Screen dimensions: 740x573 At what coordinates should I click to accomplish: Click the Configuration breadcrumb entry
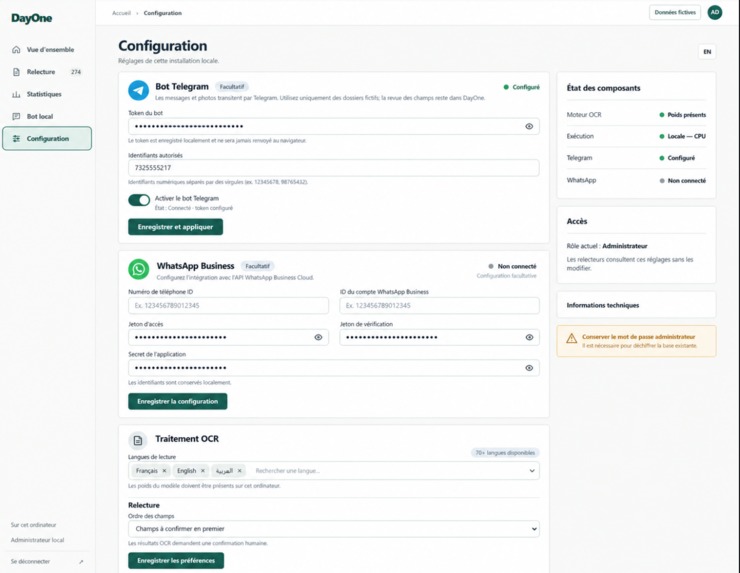pyautogui.click(x=163, y=13)
